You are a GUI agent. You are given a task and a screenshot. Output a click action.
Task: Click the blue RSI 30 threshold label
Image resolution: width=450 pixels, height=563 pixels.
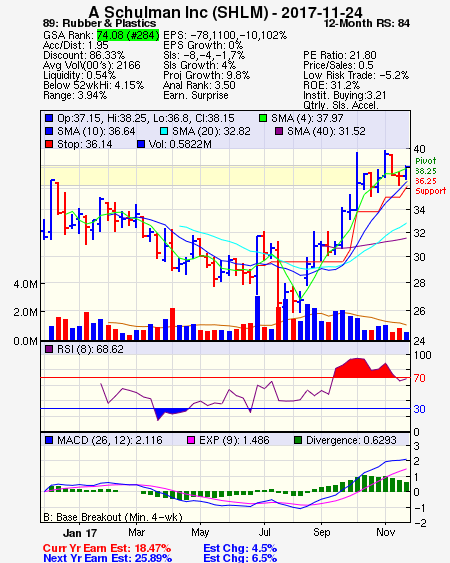pyautogui.click(x=419, y=409)
